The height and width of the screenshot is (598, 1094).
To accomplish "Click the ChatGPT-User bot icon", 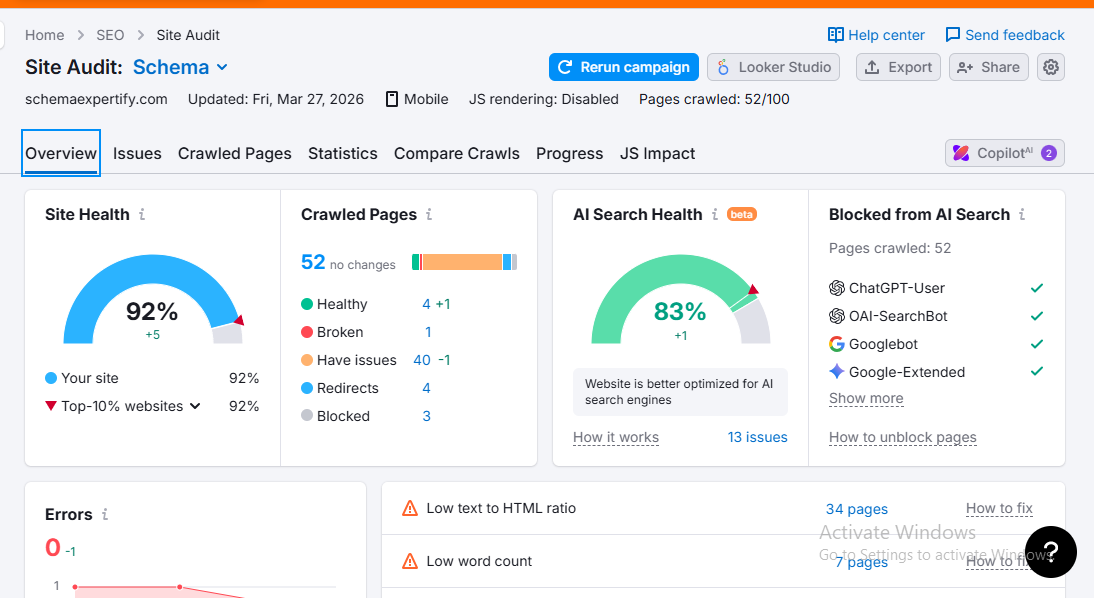I will pos(837,287).
